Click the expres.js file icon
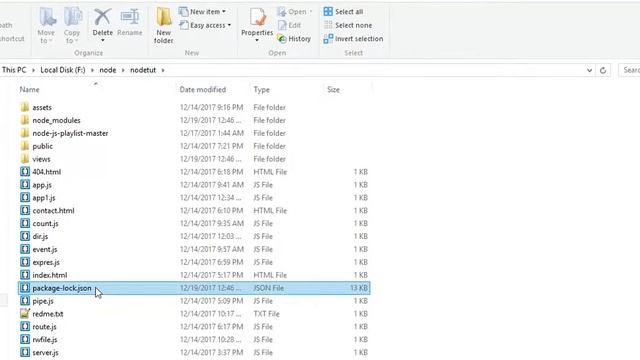Image resolution: width=640 pixels, height=360 pixels. point(25,262)
